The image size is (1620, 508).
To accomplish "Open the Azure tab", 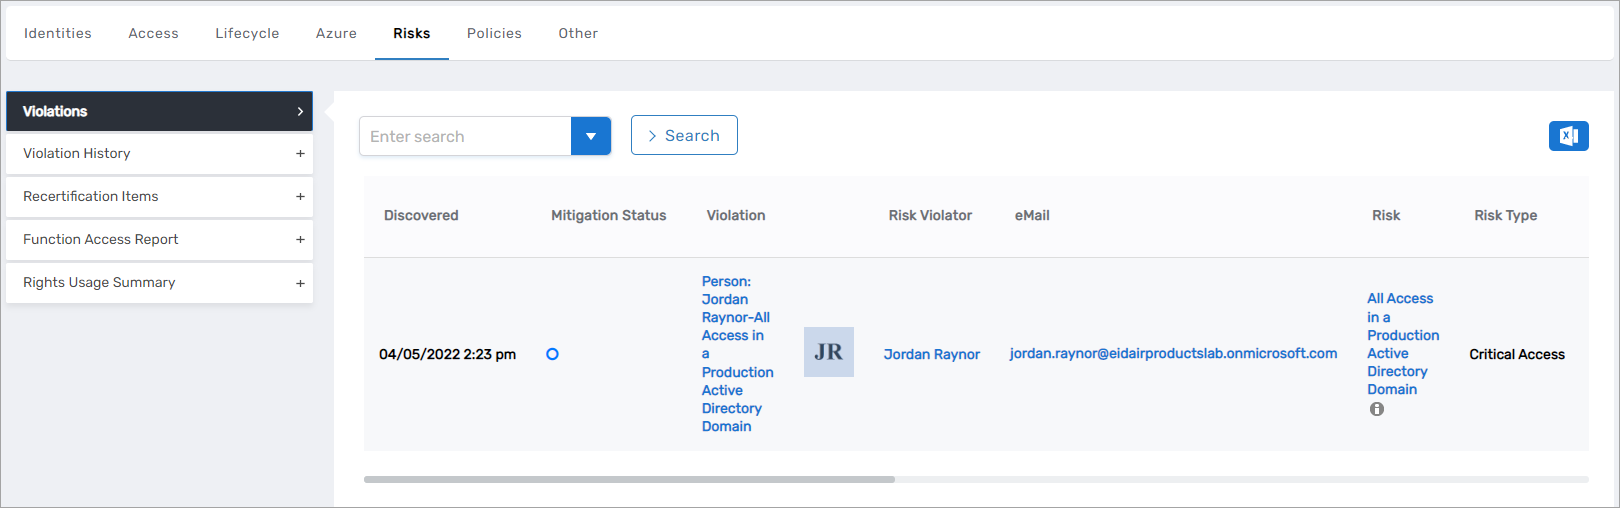I will 336,33.
